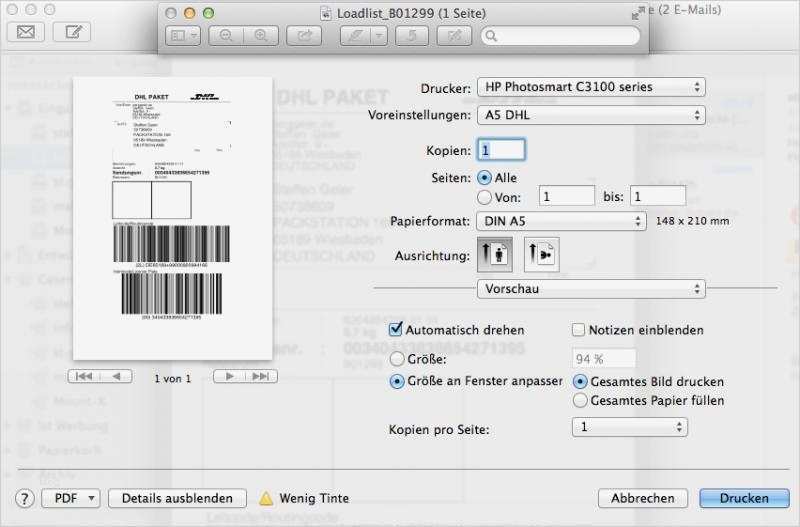Viewport: 800px width, 527px height.
Task: Click the fullscreen arrows icon
Action: [x=637, y=14]
